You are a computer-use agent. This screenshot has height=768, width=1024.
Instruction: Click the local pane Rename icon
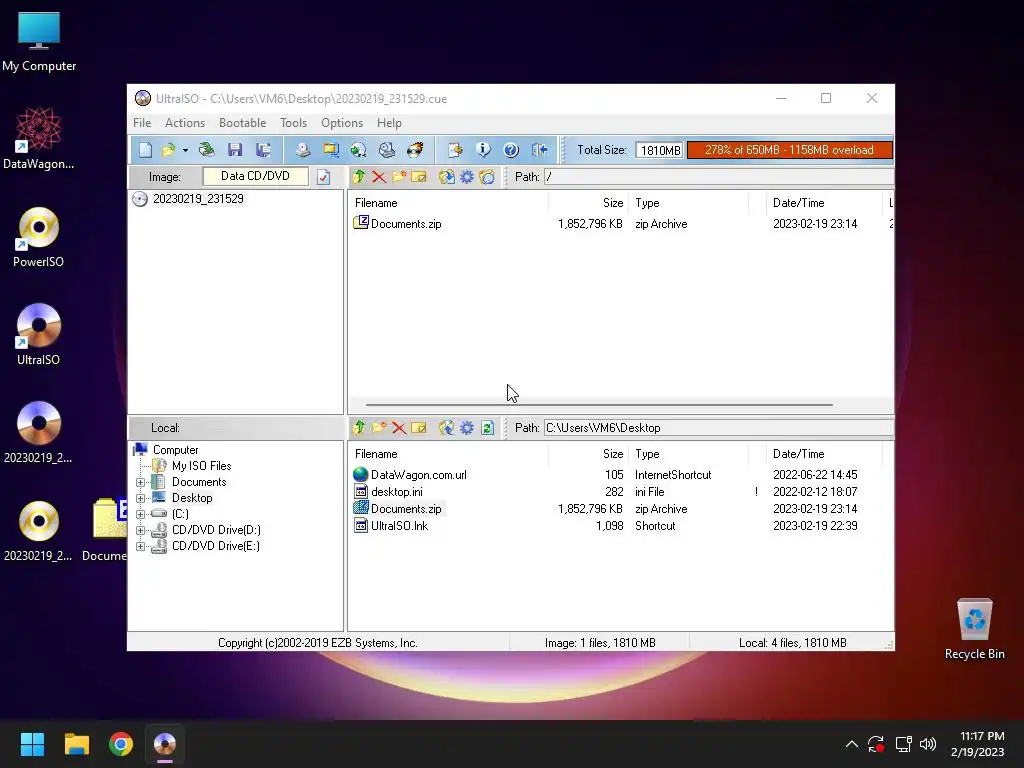pos(419,428)
